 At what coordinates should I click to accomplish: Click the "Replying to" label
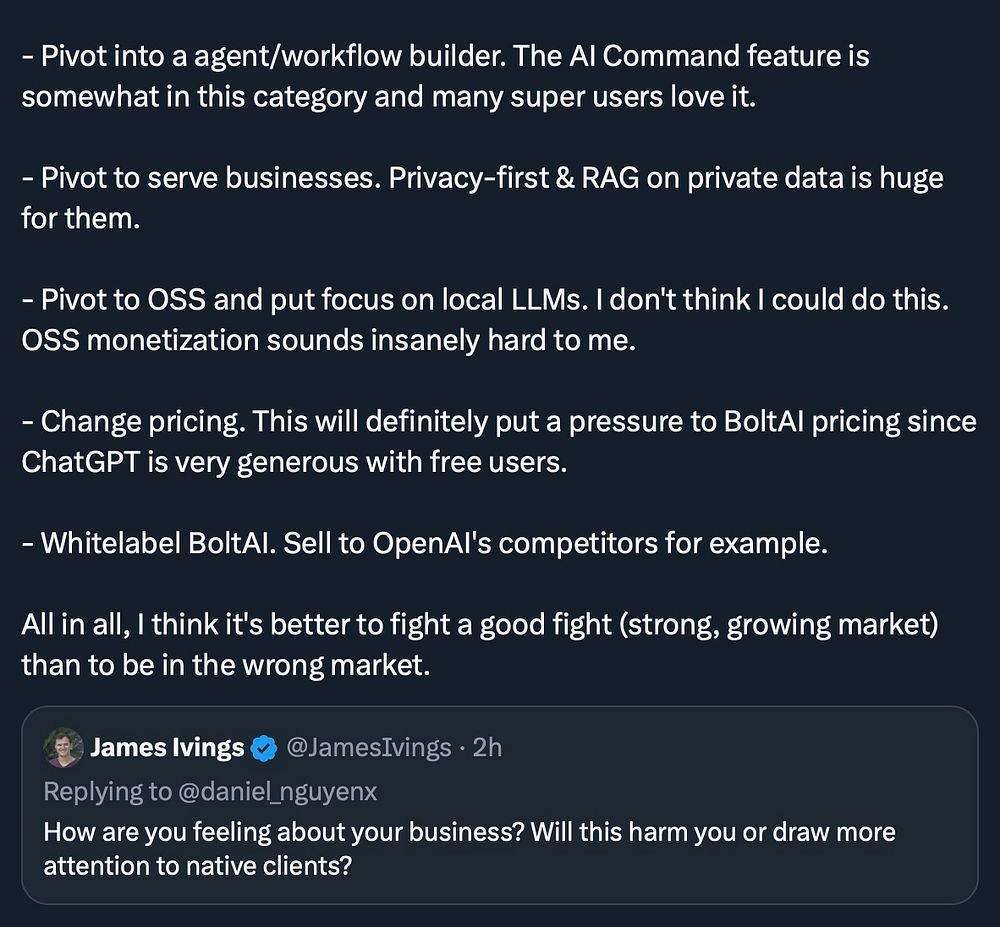click(108, 791)
